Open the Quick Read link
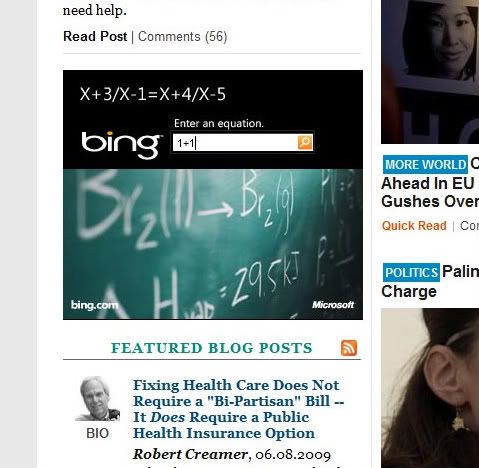479x468 pixels. pos(414,226)
